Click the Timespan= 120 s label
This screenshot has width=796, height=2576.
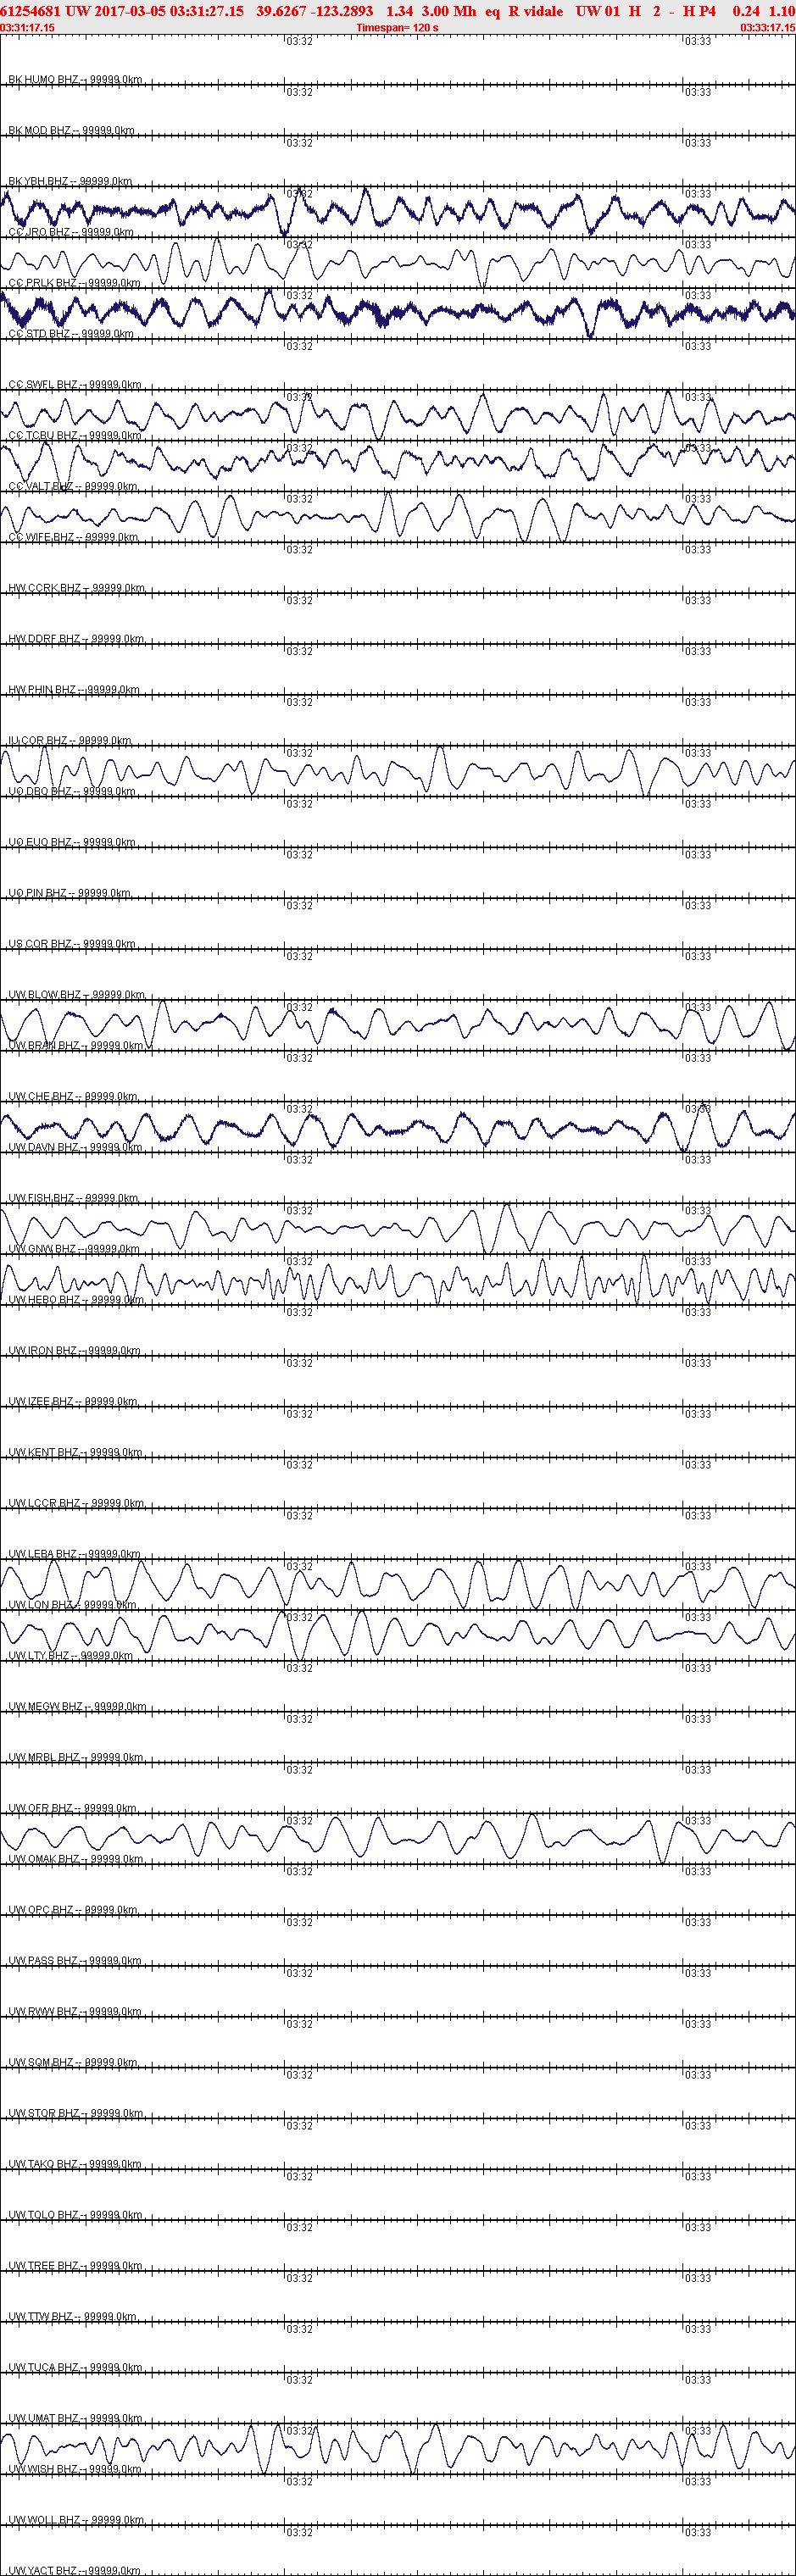click(x=397, y=27)
